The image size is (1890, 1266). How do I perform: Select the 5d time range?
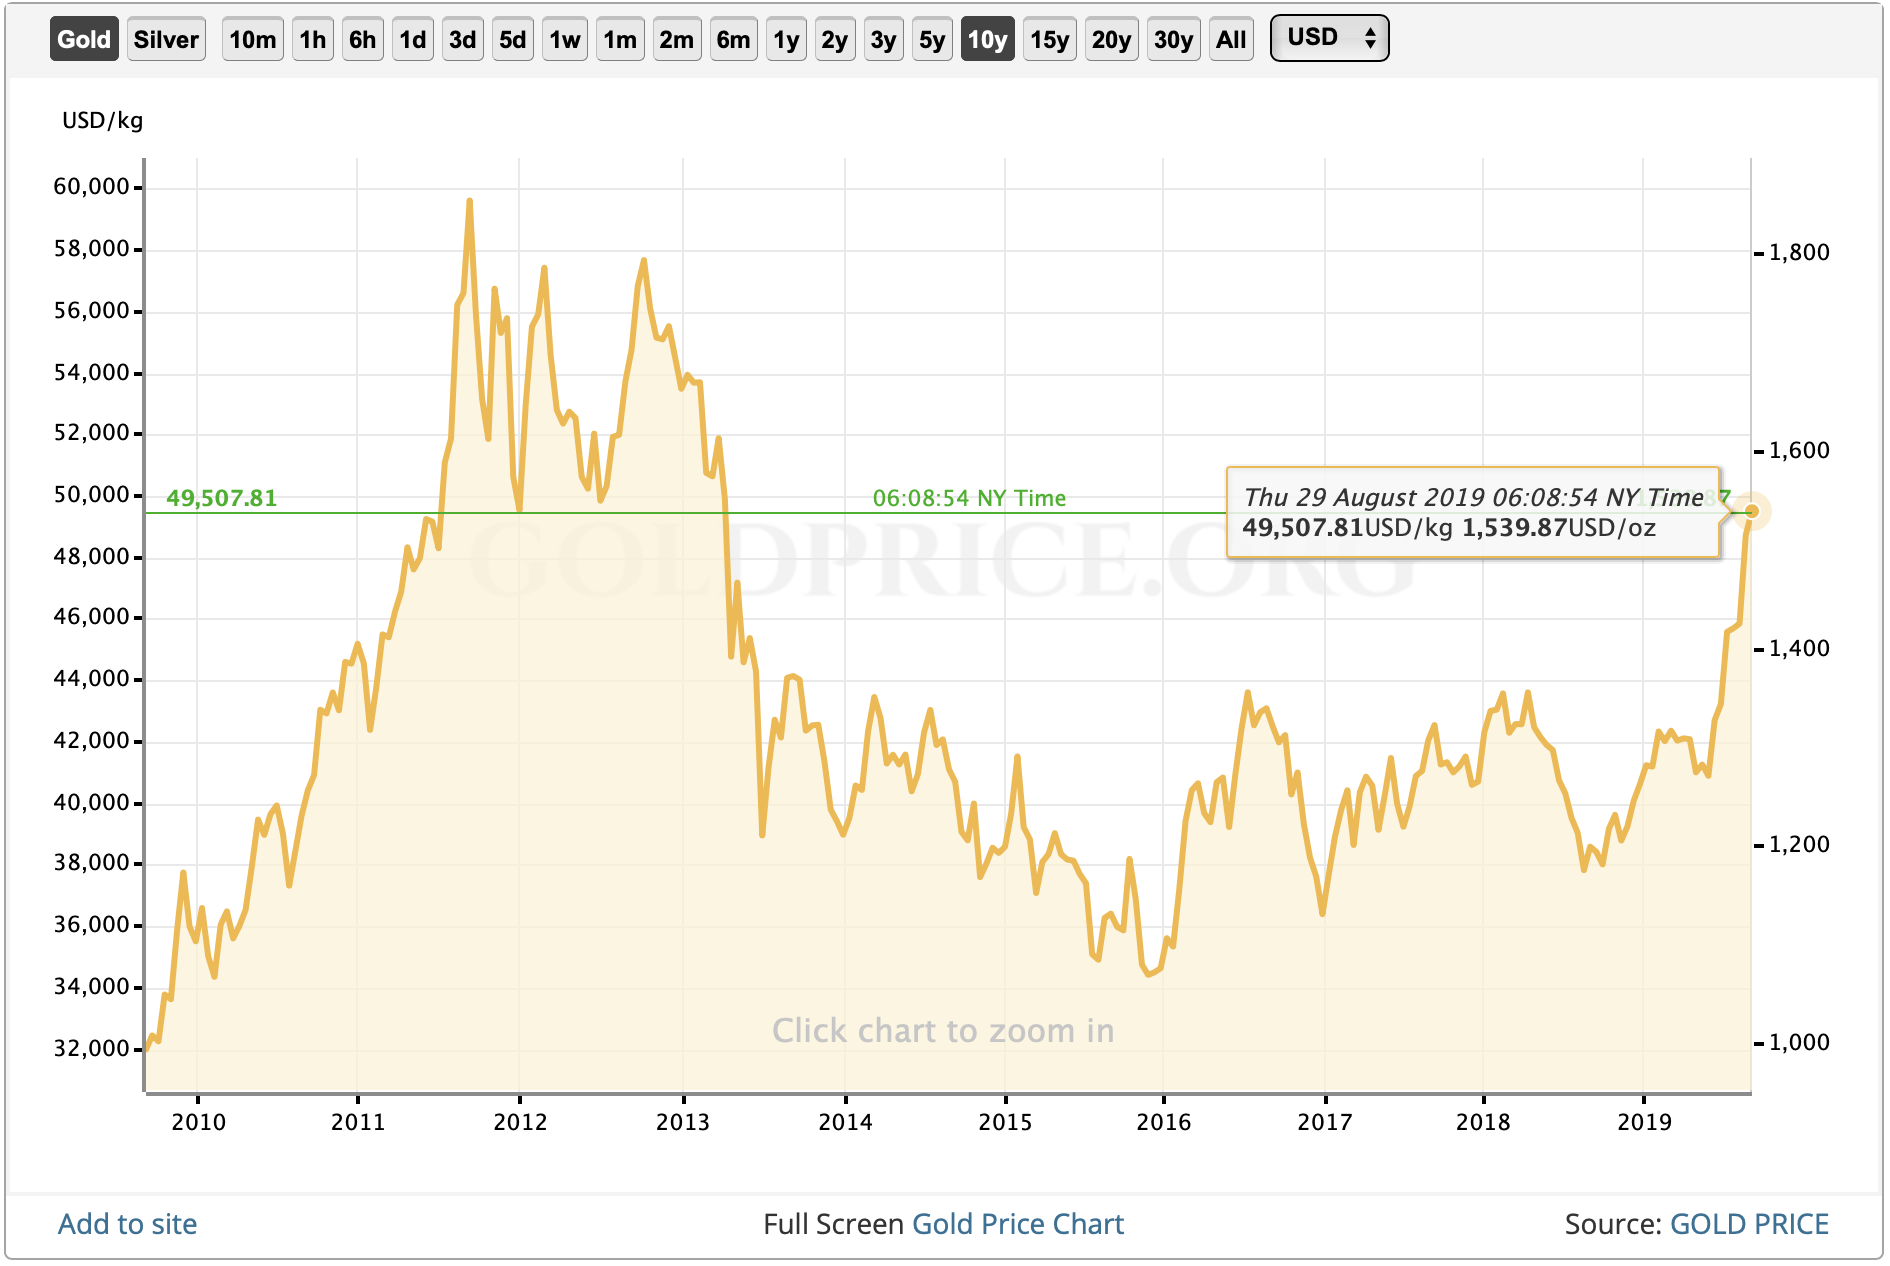513,40
